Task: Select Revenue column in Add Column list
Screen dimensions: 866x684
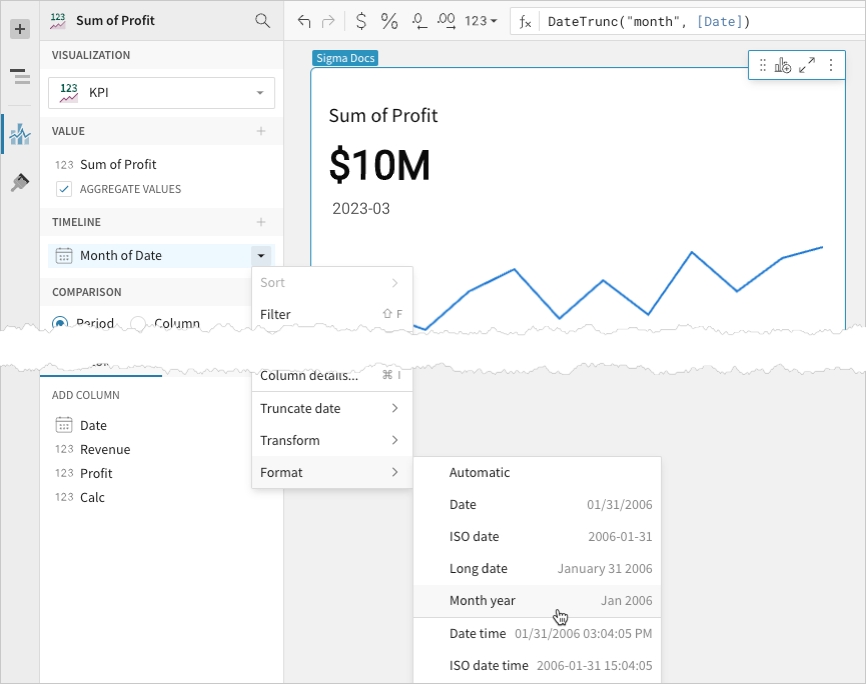Action: [x=105, y=449]
